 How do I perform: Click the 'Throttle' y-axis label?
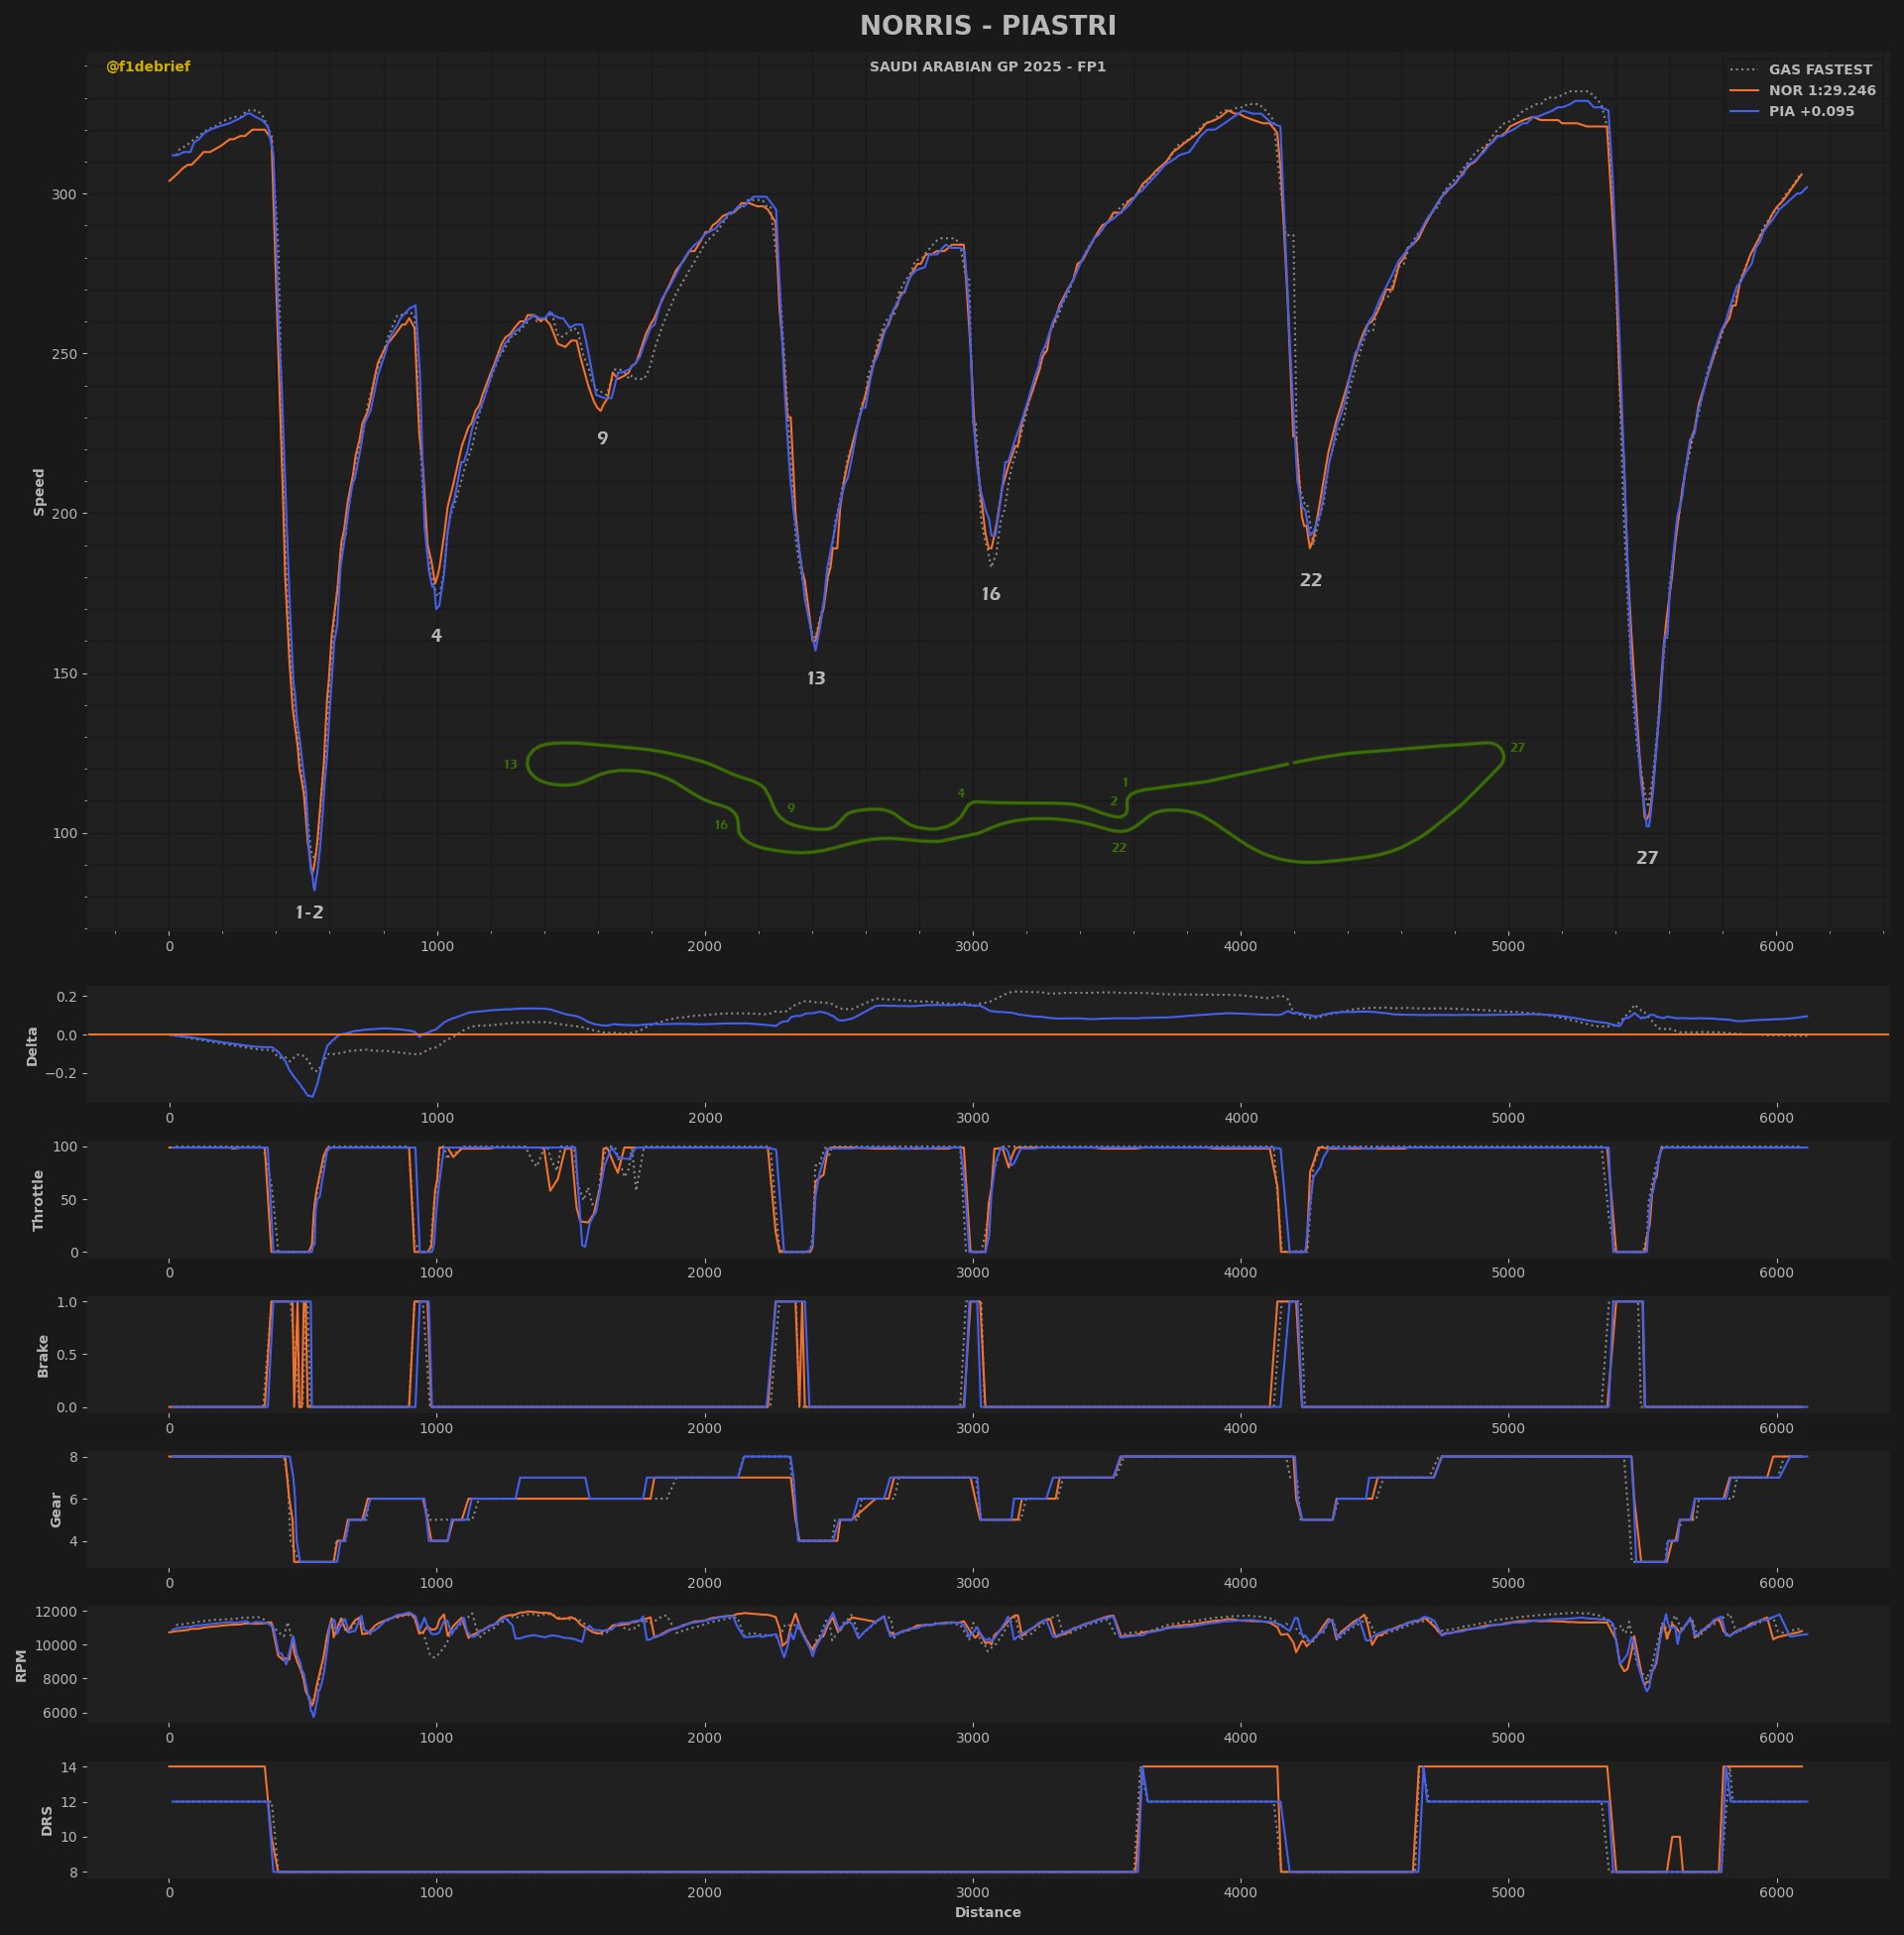[x=39, y=1200]
